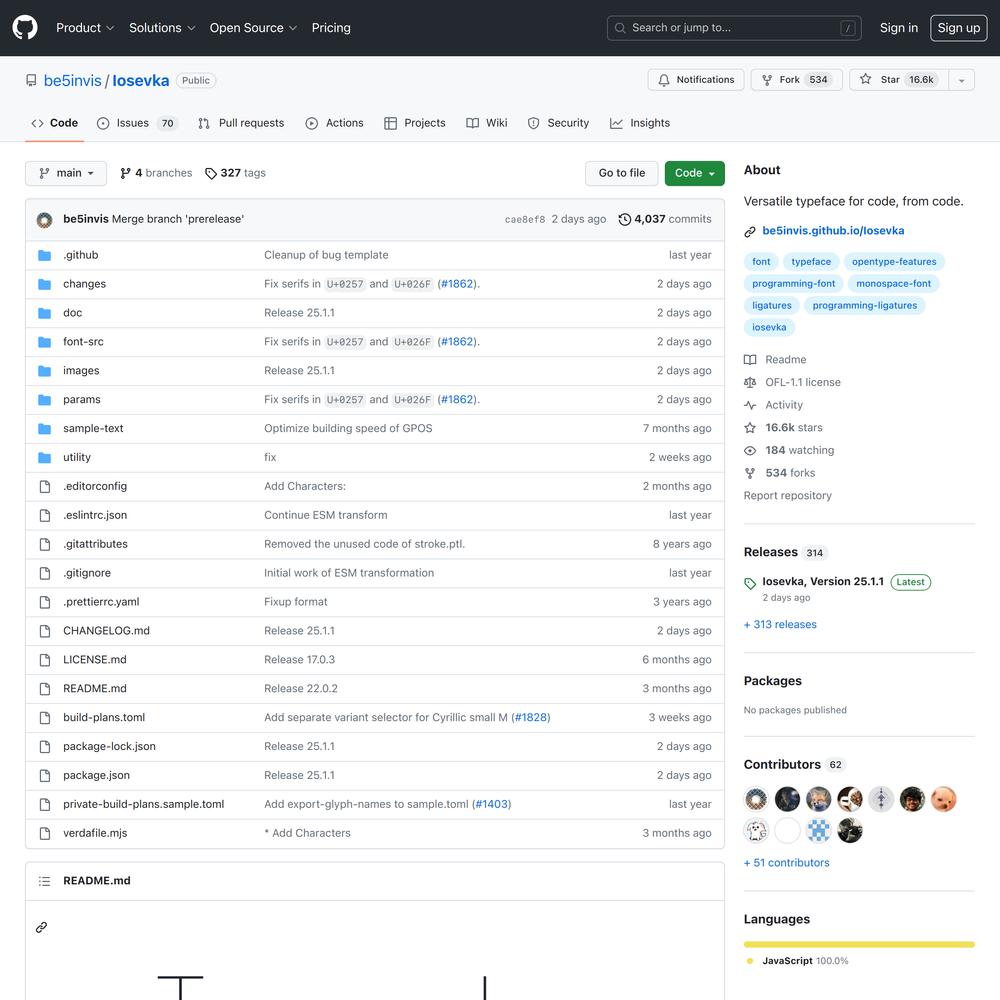Screen dimensions: 1000x1000
Task: Open the private-build-plans.sample.toml file
Action: coord(143,804)
